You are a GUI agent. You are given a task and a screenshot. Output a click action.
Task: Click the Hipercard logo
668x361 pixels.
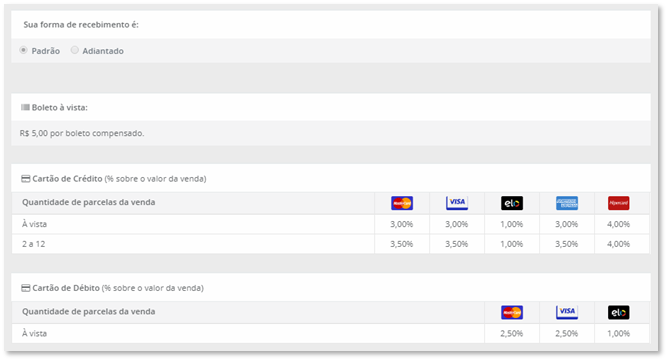619,203
